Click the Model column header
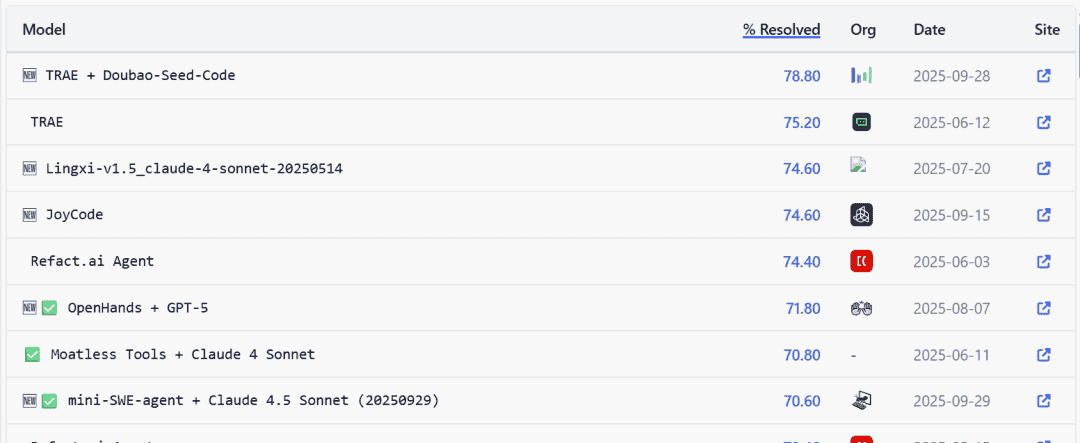Screen dimensions: 1080x443 pos(44,30)
